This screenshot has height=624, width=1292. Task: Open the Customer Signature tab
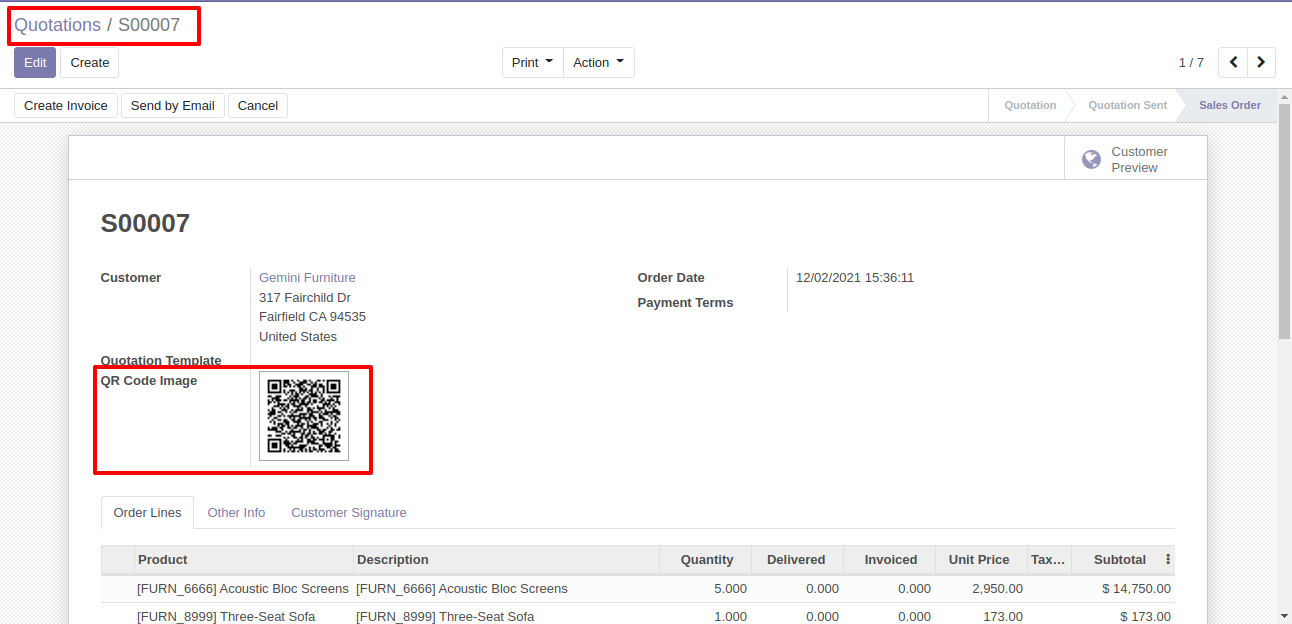pos(348,513)
